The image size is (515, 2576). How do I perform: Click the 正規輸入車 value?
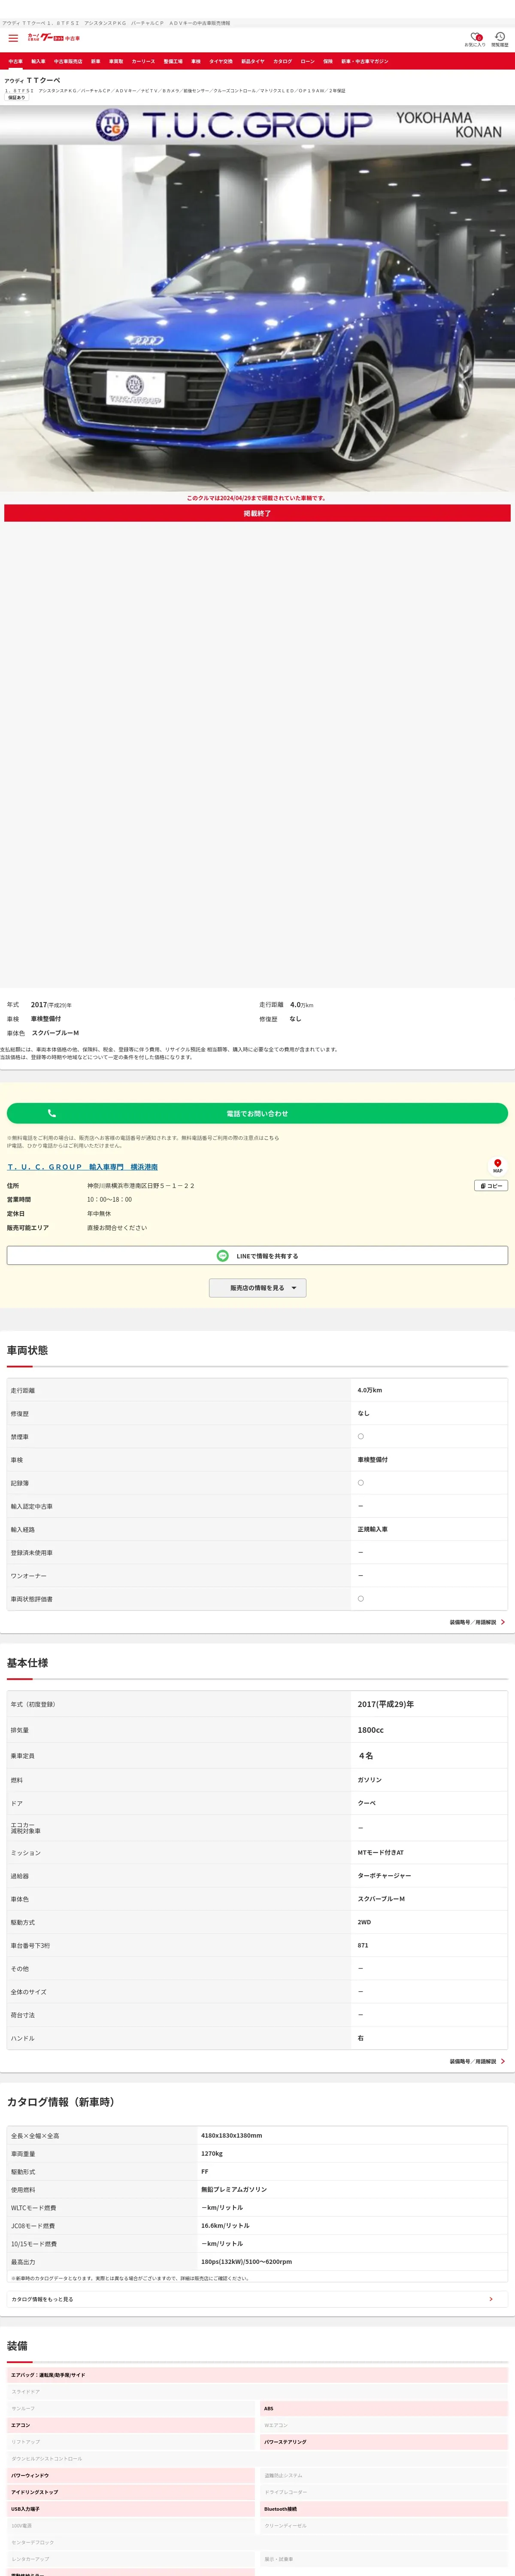click(x=373, y=1529)
